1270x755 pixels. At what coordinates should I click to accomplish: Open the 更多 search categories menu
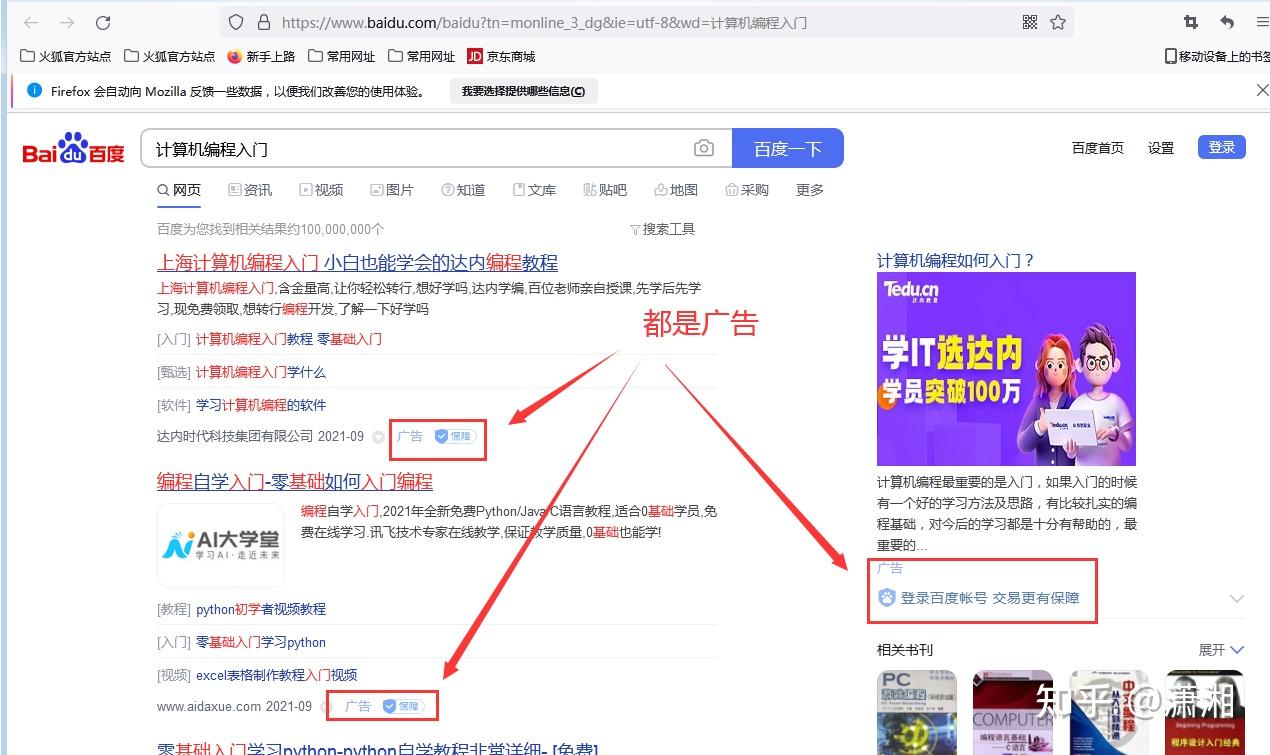point(810,190)
